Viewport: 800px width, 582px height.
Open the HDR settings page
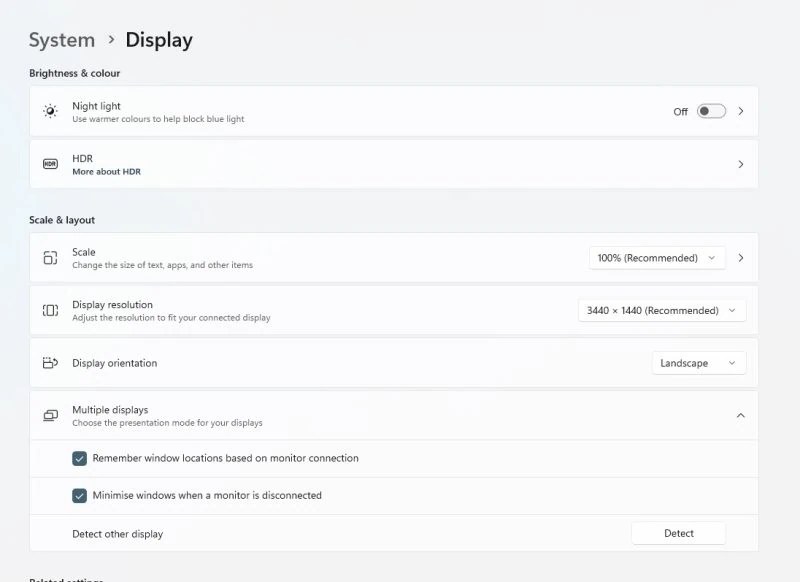pos(741,163)
